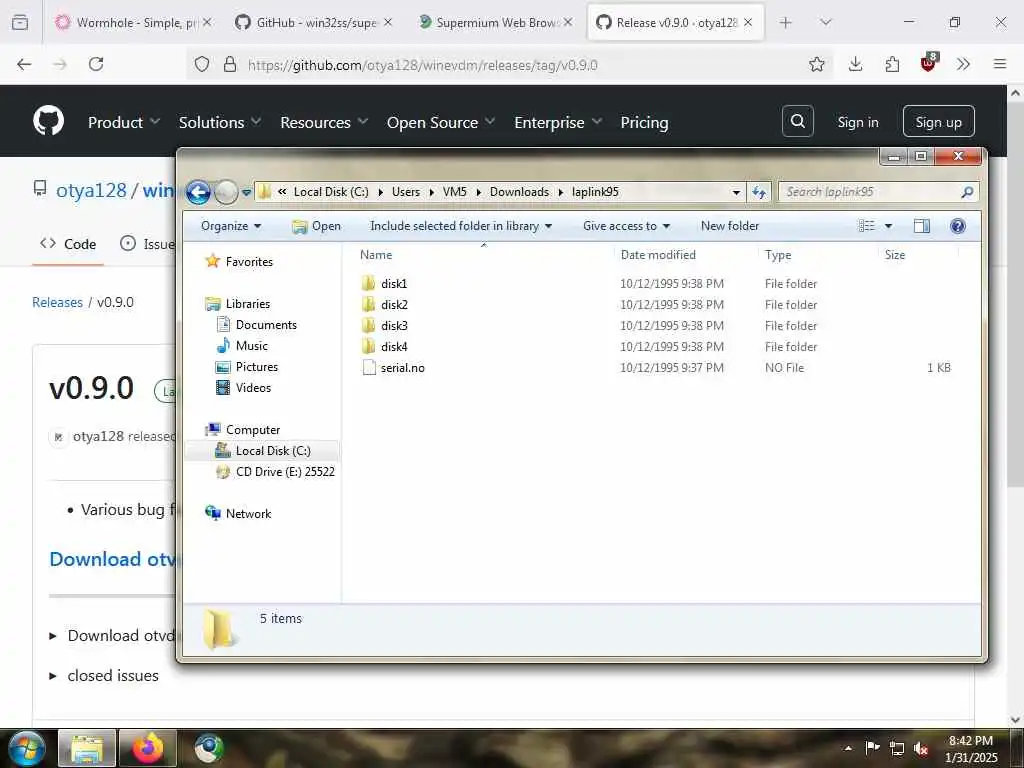
Task: Click Windows Explorer taskbar icon
Action: pyautogui.click(x=87, y=748)
